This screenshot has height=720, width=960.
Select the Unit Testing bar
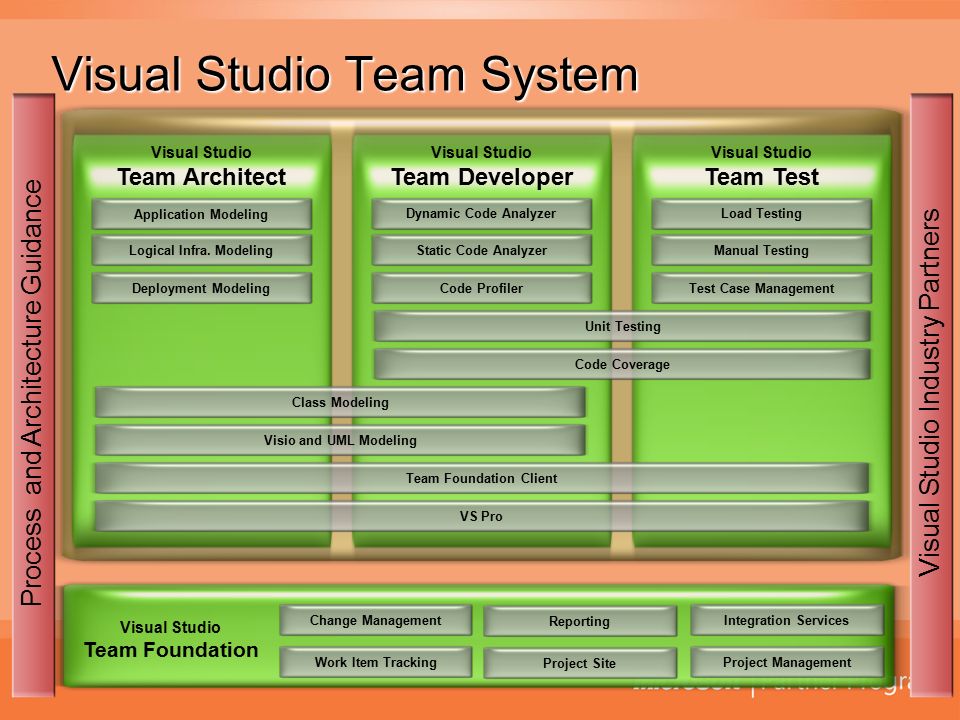point(622,326)
